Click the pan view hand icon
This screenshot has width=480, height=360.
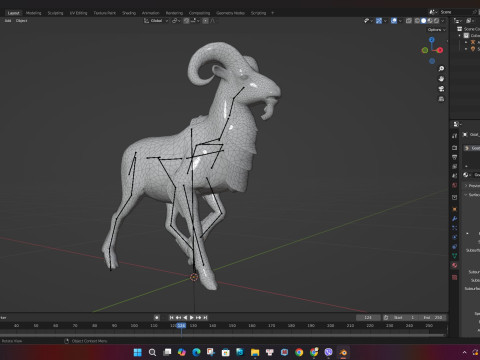point(441,79)
